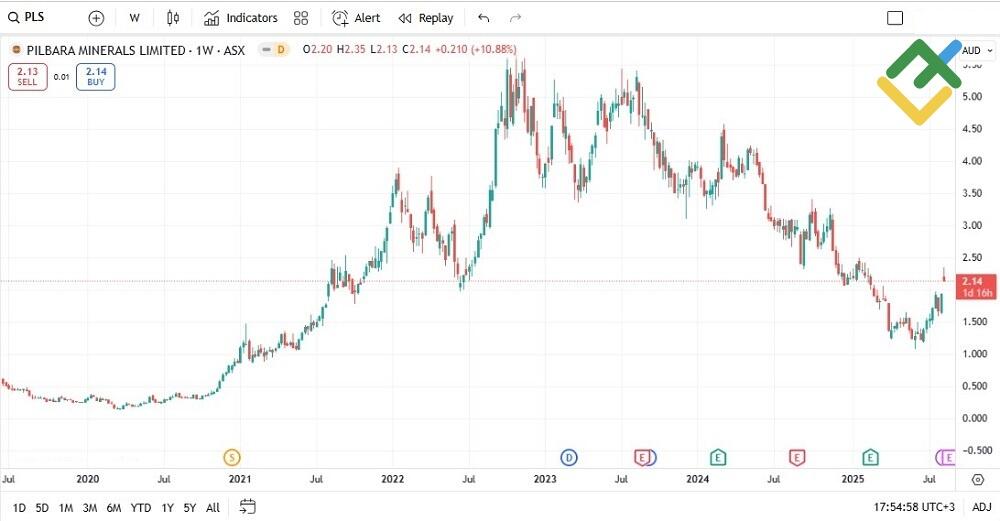The width and height of the screenshot is (1000, 521).
Task: Add symbol with the plus circle icon
Action: pos(96,18)
